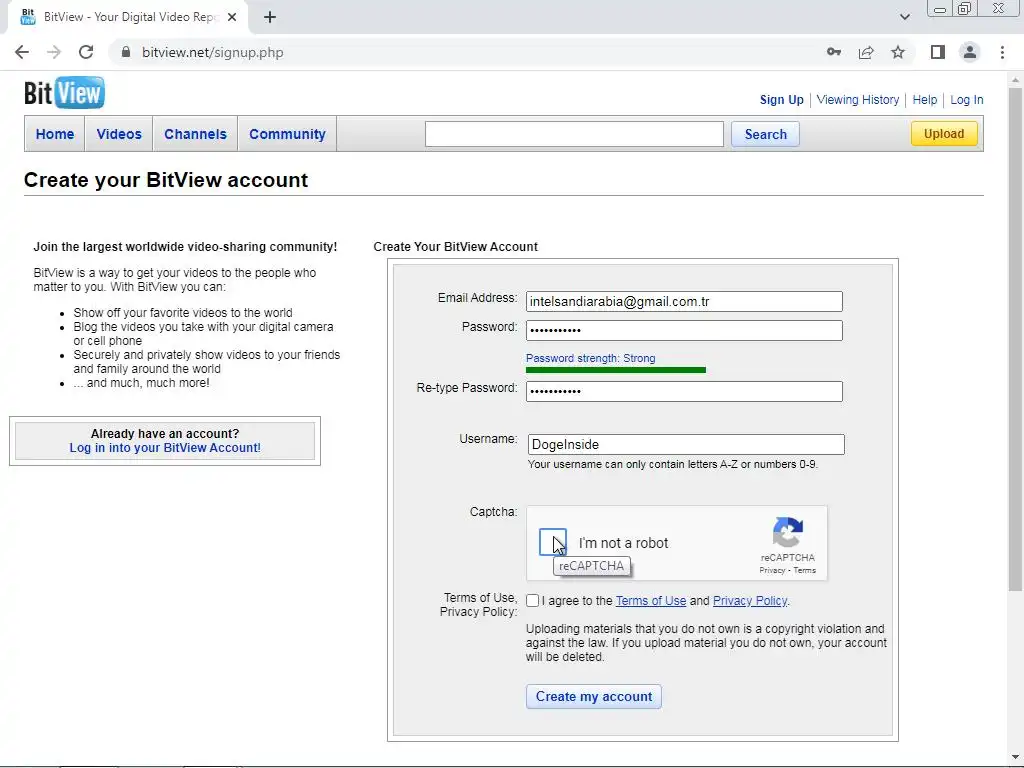
Task: Click the Help header link
Action: click(924, 100)
